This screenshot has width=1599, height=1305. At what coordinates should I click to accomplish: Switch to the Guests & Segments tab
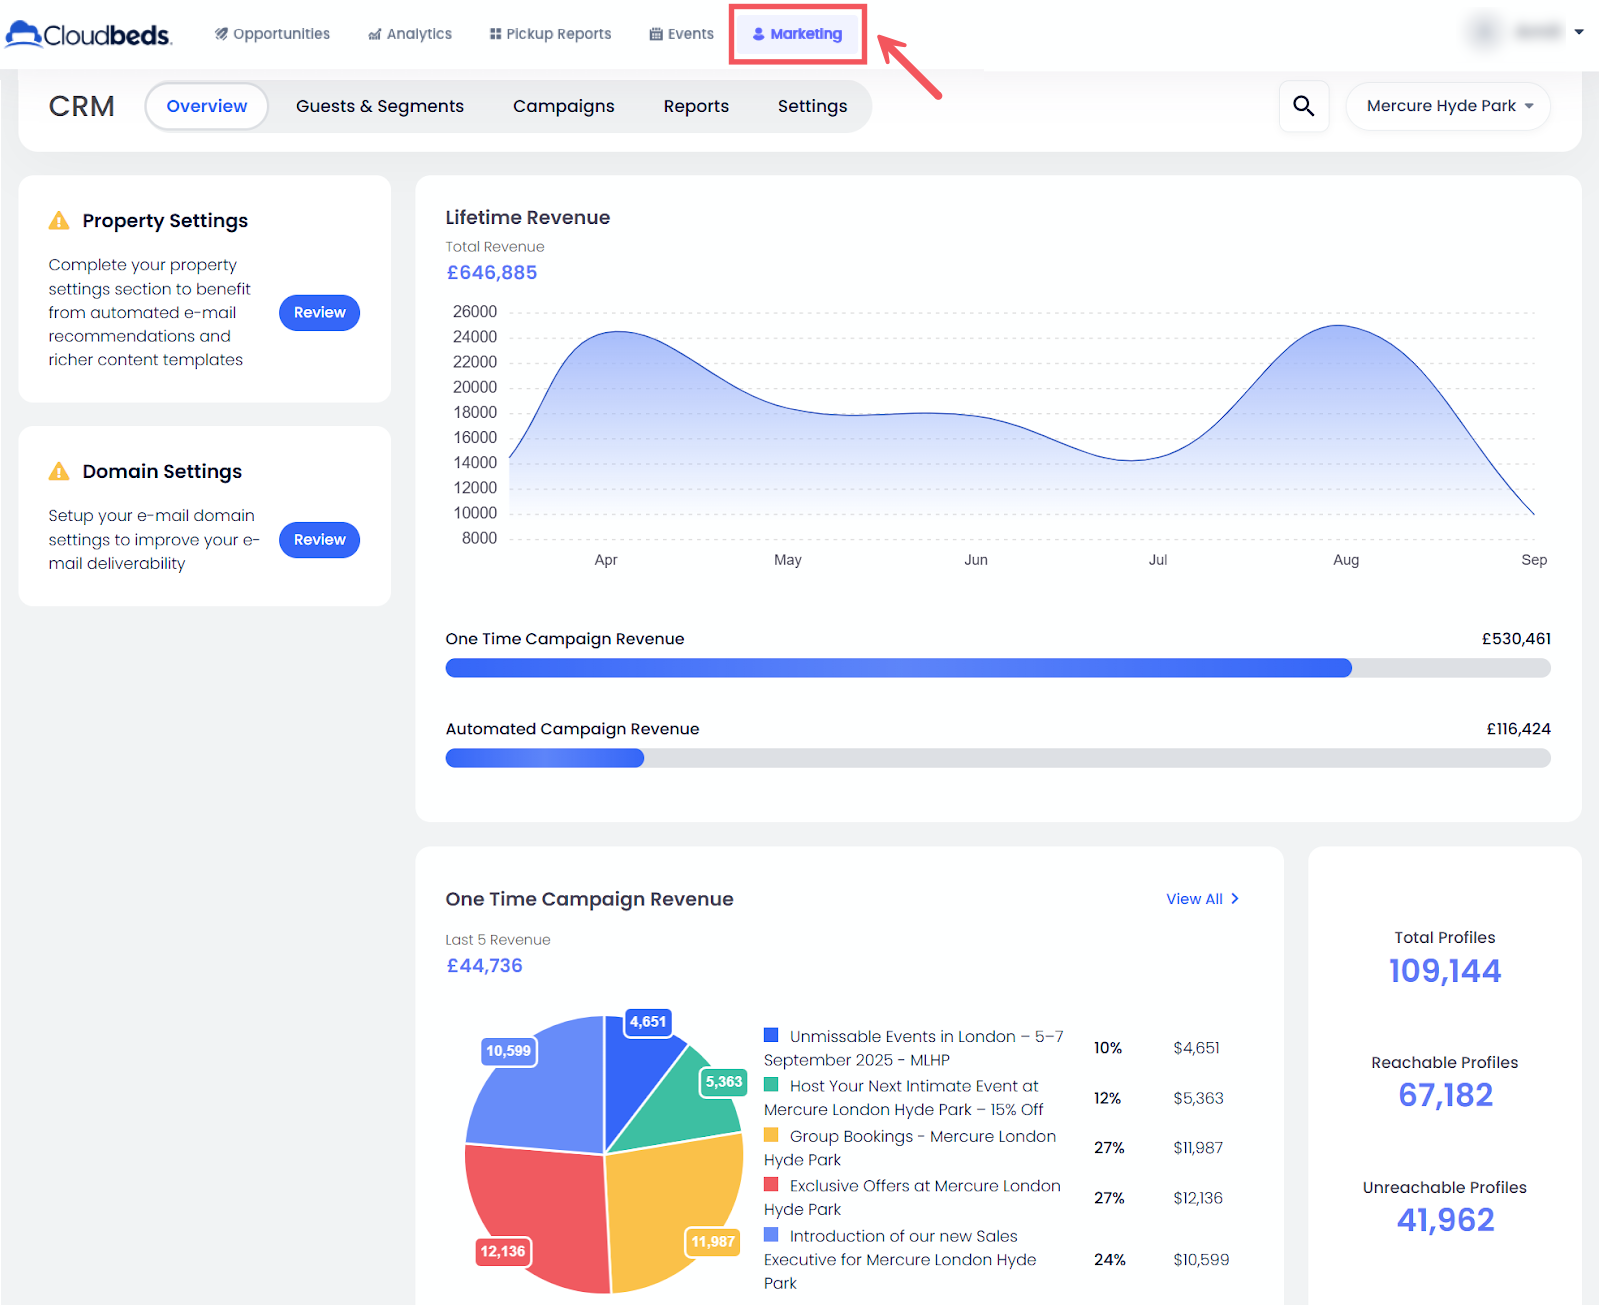pos(379,106)
